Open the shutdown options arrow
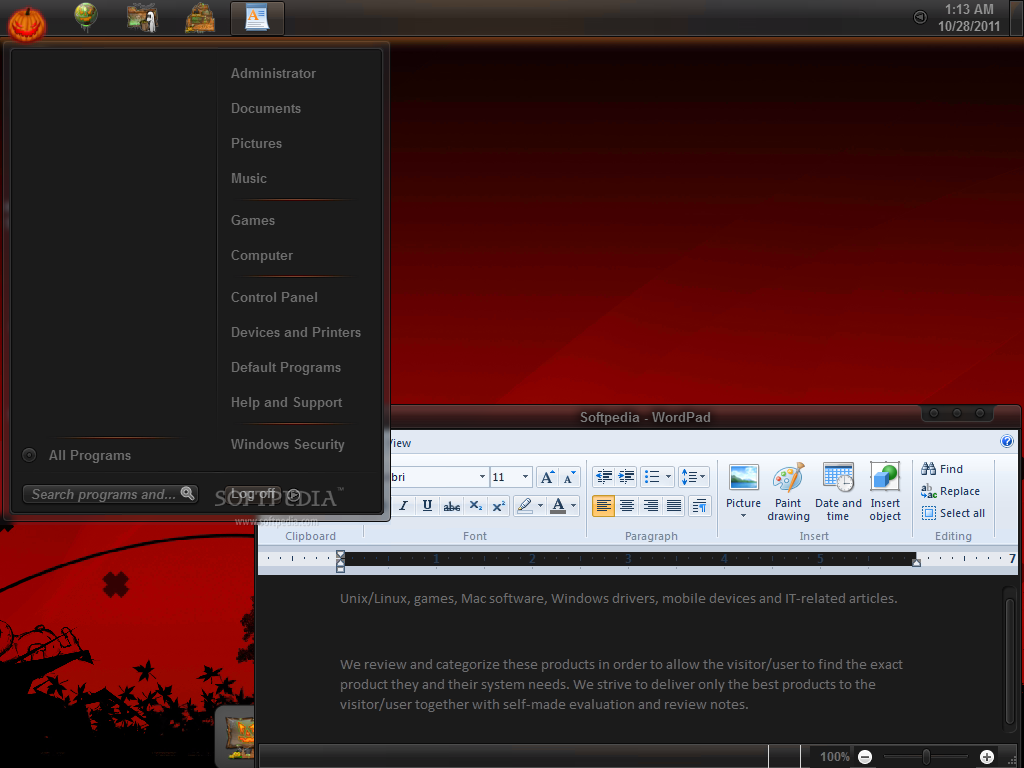Image resolution: width=1024 pixels, height=768 pixels. (x=294, y=495)
